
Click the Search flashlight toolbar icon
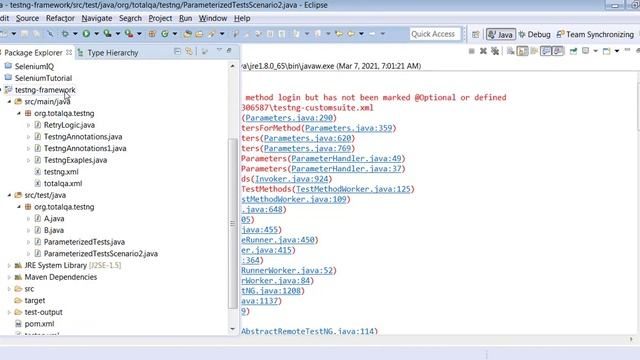pyautogui.click(x=211, y=34)
